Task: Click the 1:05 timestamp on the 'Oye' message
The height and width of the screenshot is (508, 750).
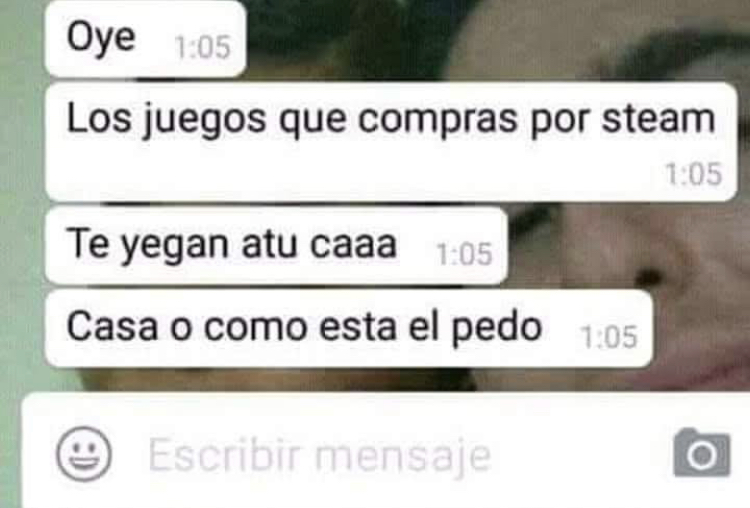Action: (203, 47)
